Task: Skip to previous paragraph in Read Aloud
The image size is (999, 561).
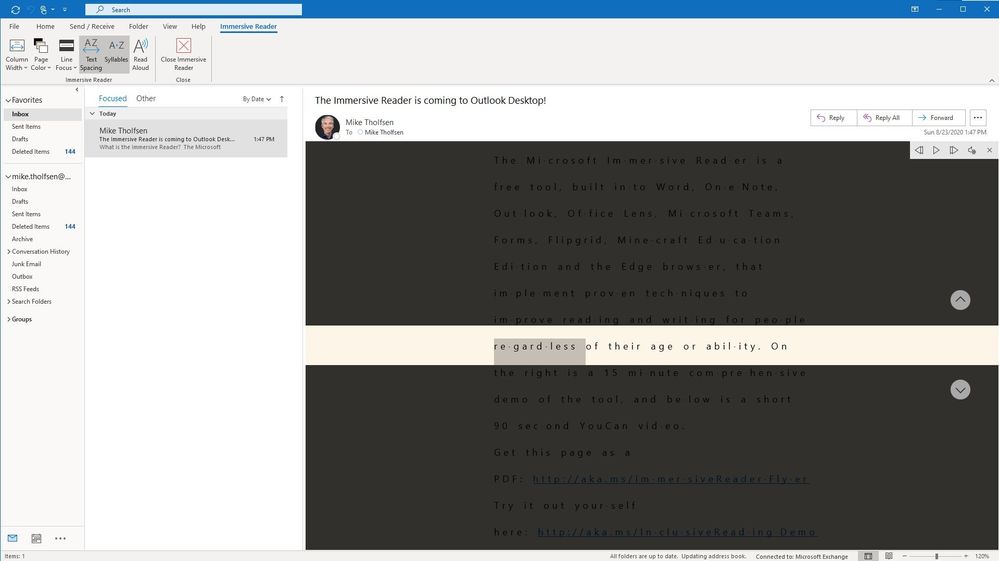Action: coord(919,150)
